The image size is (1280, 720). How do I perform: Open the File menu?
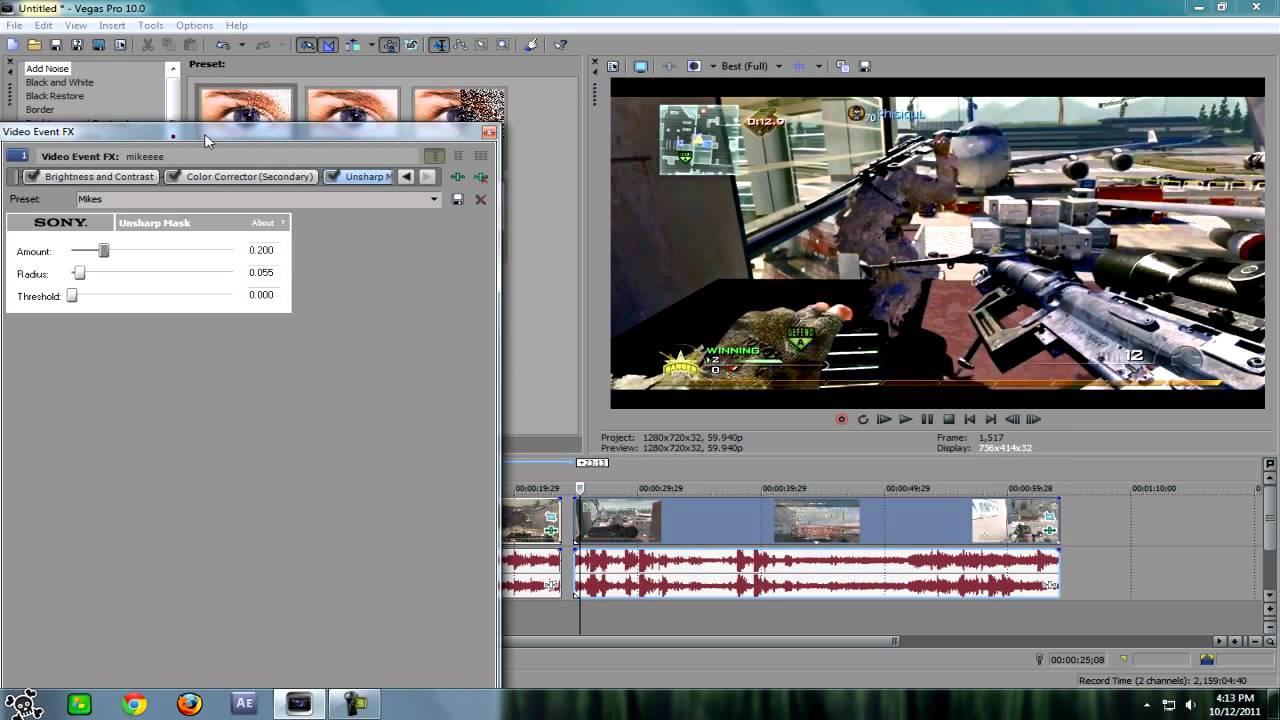pos(14,25)
